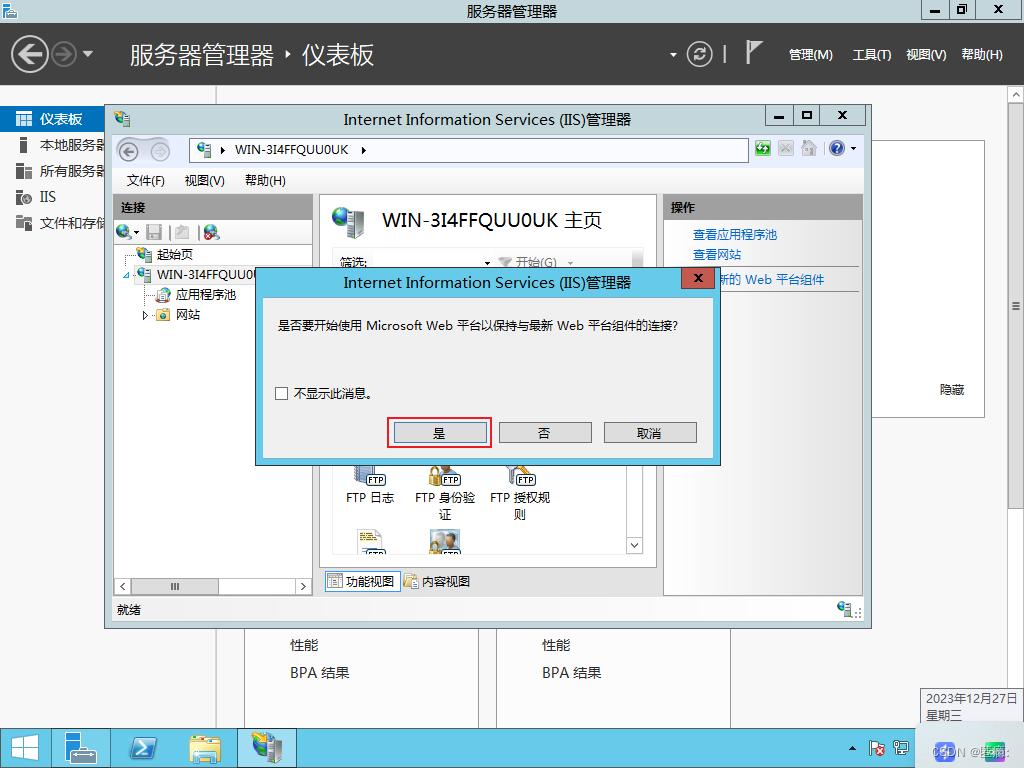Click the 是 (Yes) button in dialog

coord(440,433)
